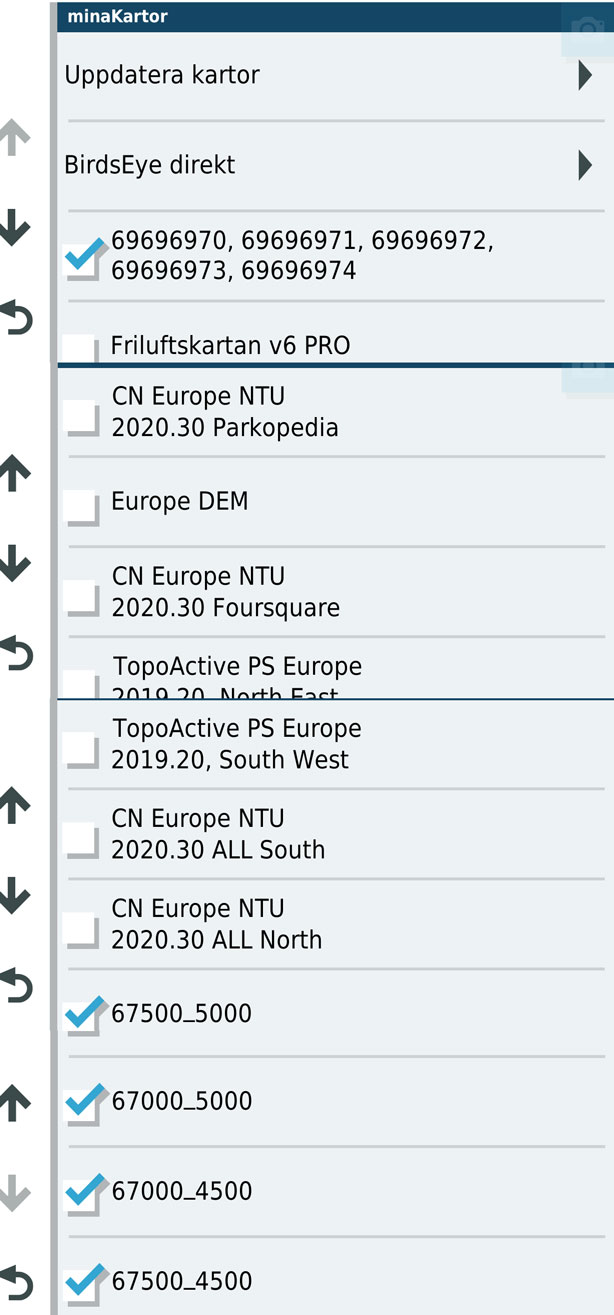Tap the CN Europe NTU ALL North label

click(x=217, y=924)
